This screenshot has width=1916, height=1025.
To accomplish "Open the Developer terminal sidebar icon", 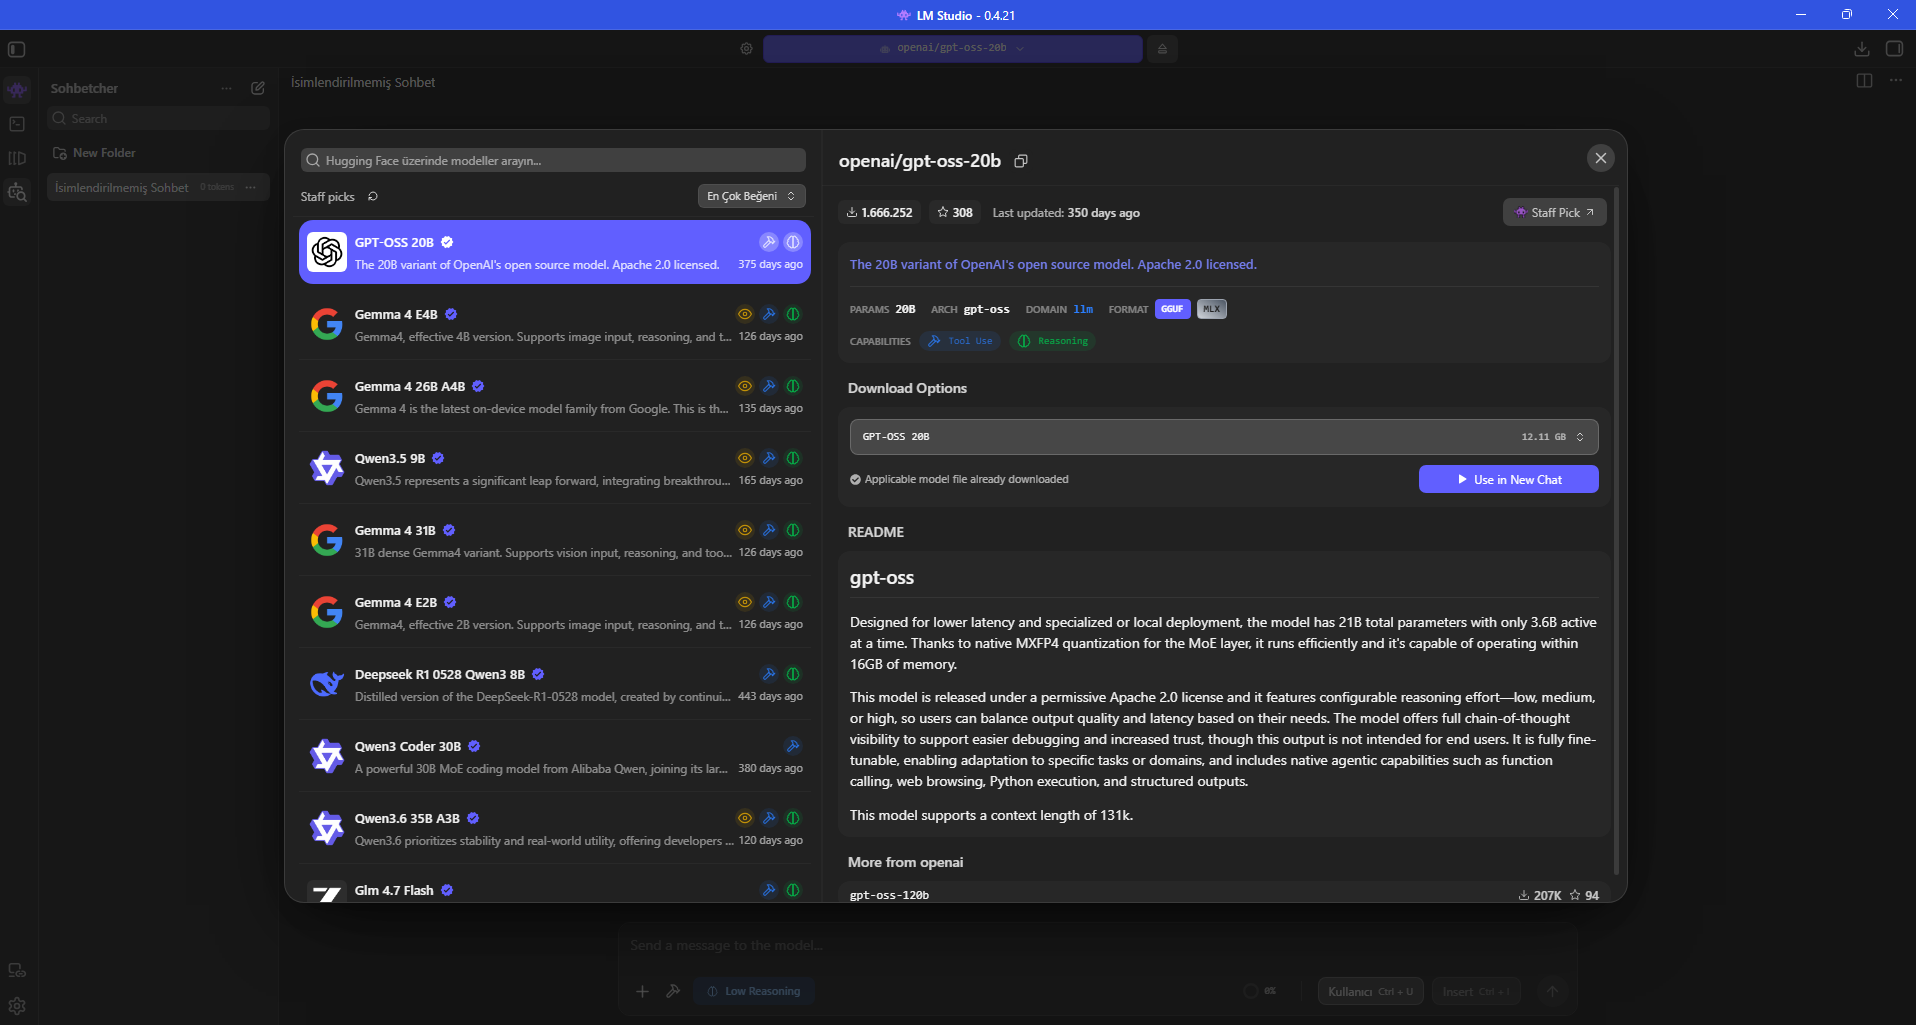I will click(17, 124).
